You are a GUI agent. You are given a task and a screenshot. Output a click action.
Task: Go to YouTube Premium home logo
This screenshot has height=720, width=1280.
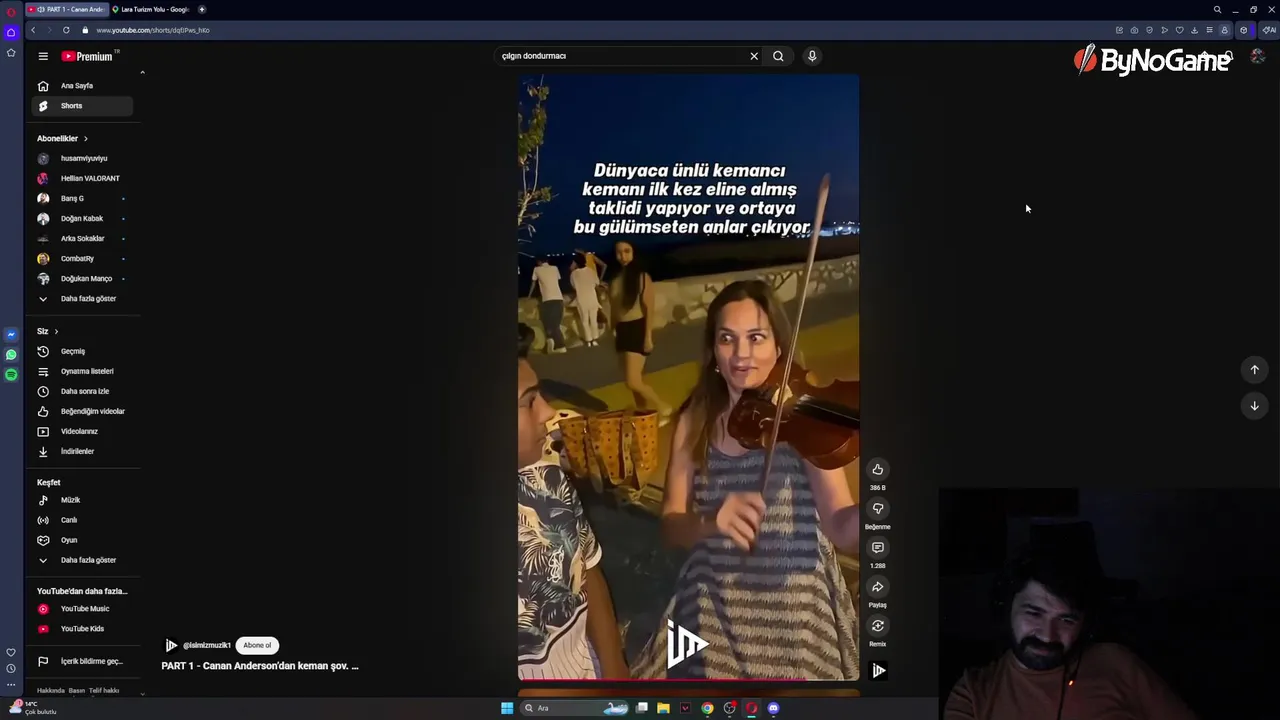87,56
